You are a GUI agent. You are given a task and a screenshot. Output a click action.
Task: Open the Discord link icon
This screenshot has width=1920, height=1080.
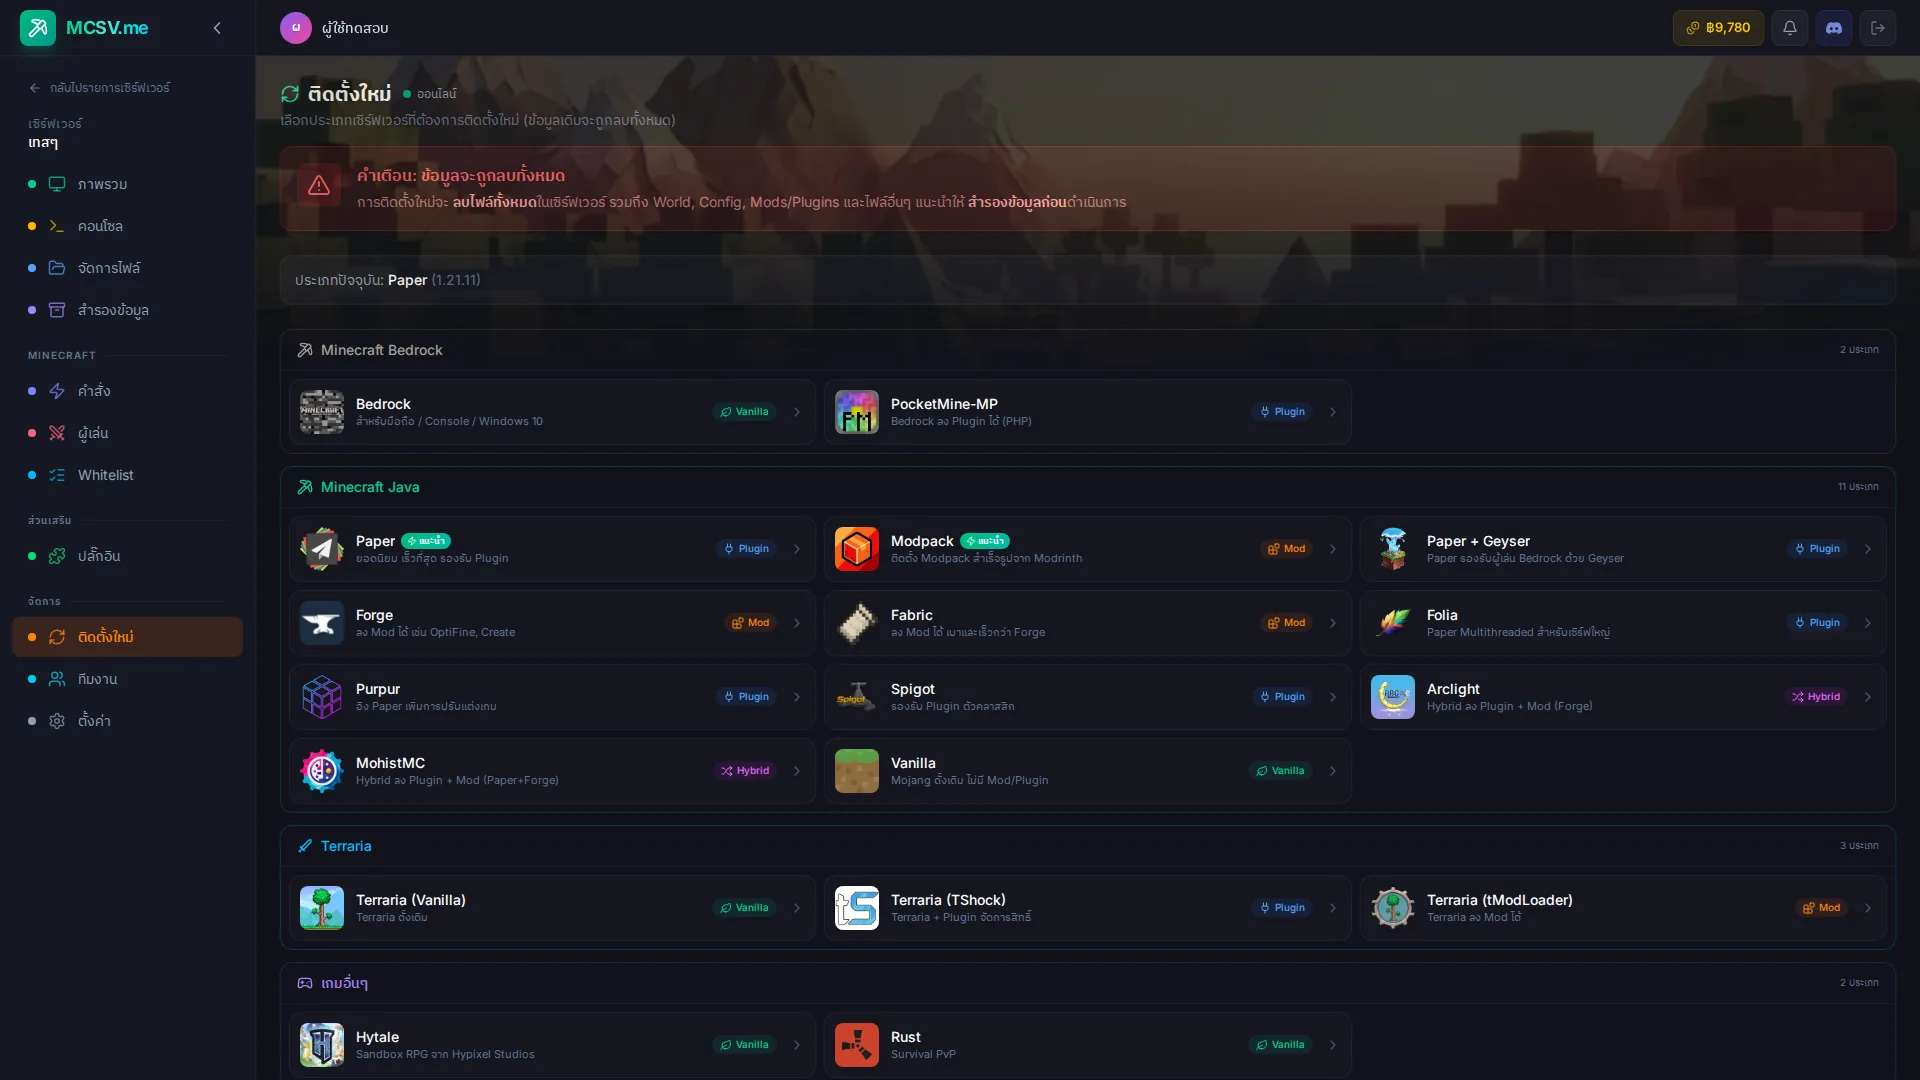click(x=1833, y=28)
